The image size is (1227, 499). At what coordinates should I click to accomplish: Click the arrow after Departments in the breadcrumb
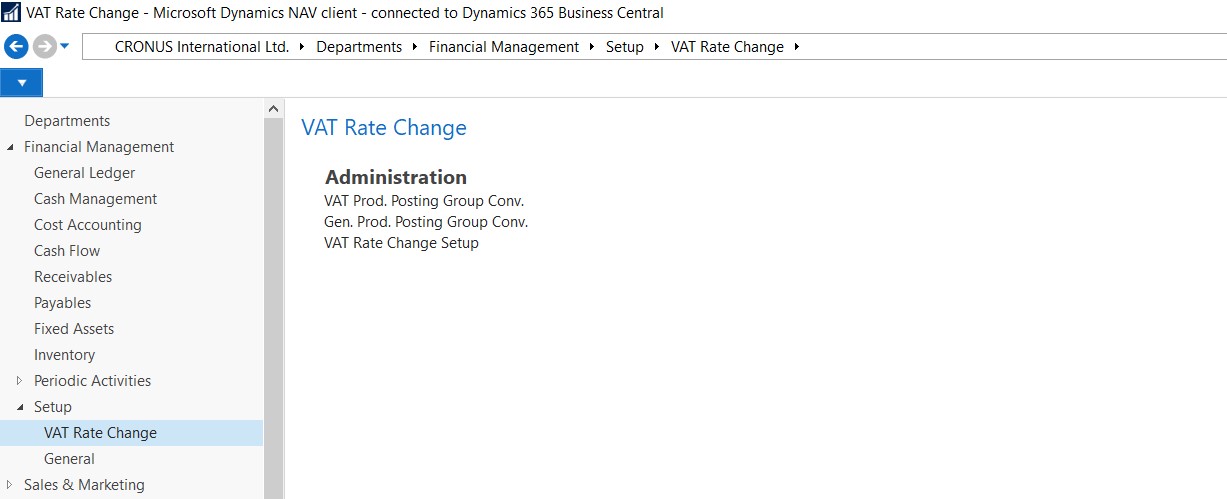[x=415, y=47]
